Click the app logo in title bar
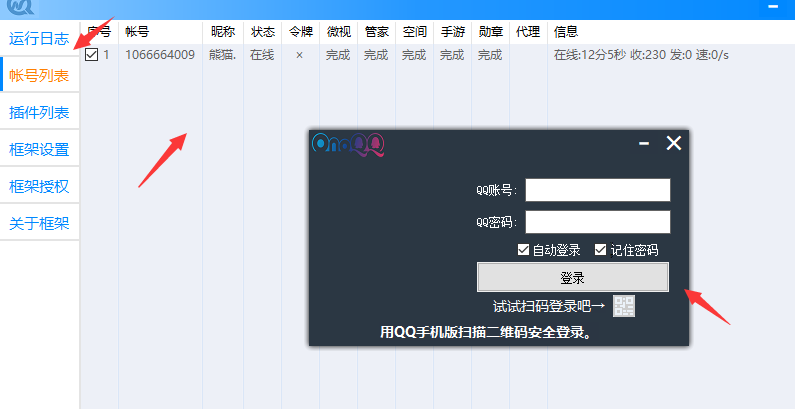Viewport: 795px width, 409px height. click(x=20, y=7)
